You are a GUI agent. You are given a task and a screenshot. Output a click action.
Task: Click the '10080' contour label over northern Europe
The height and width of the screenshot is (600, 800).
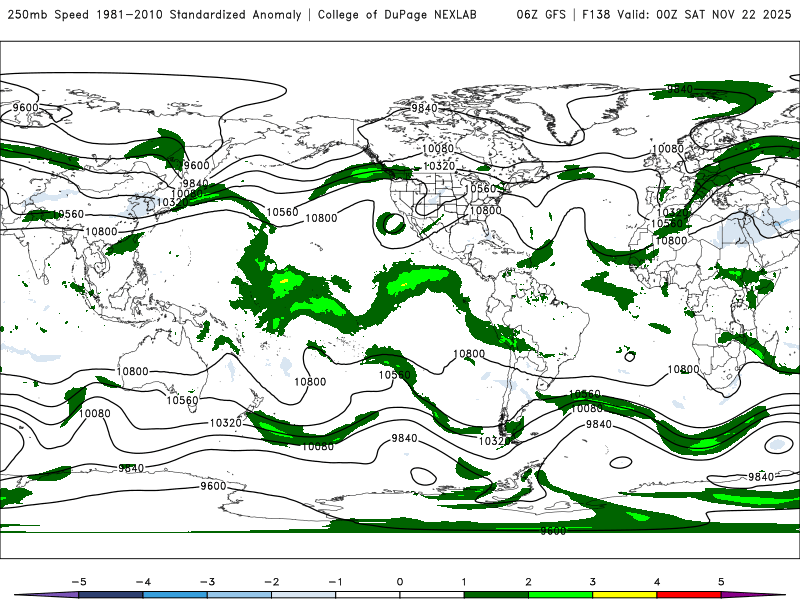(x=668, y=148)
